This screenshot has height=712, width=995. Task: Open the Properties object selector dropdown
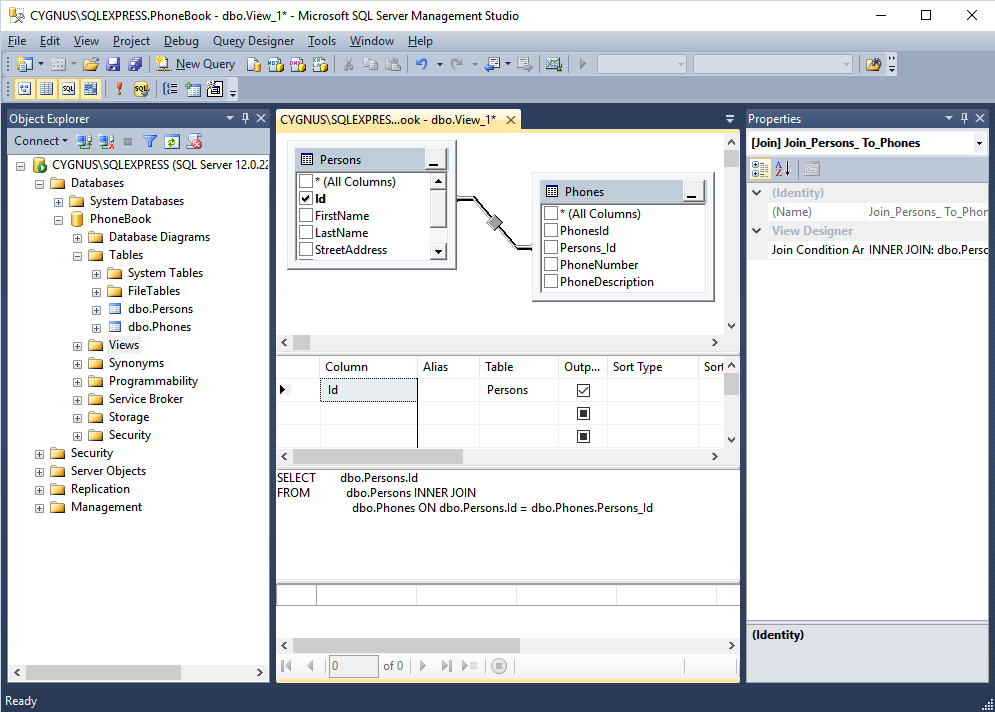[979, 143]
